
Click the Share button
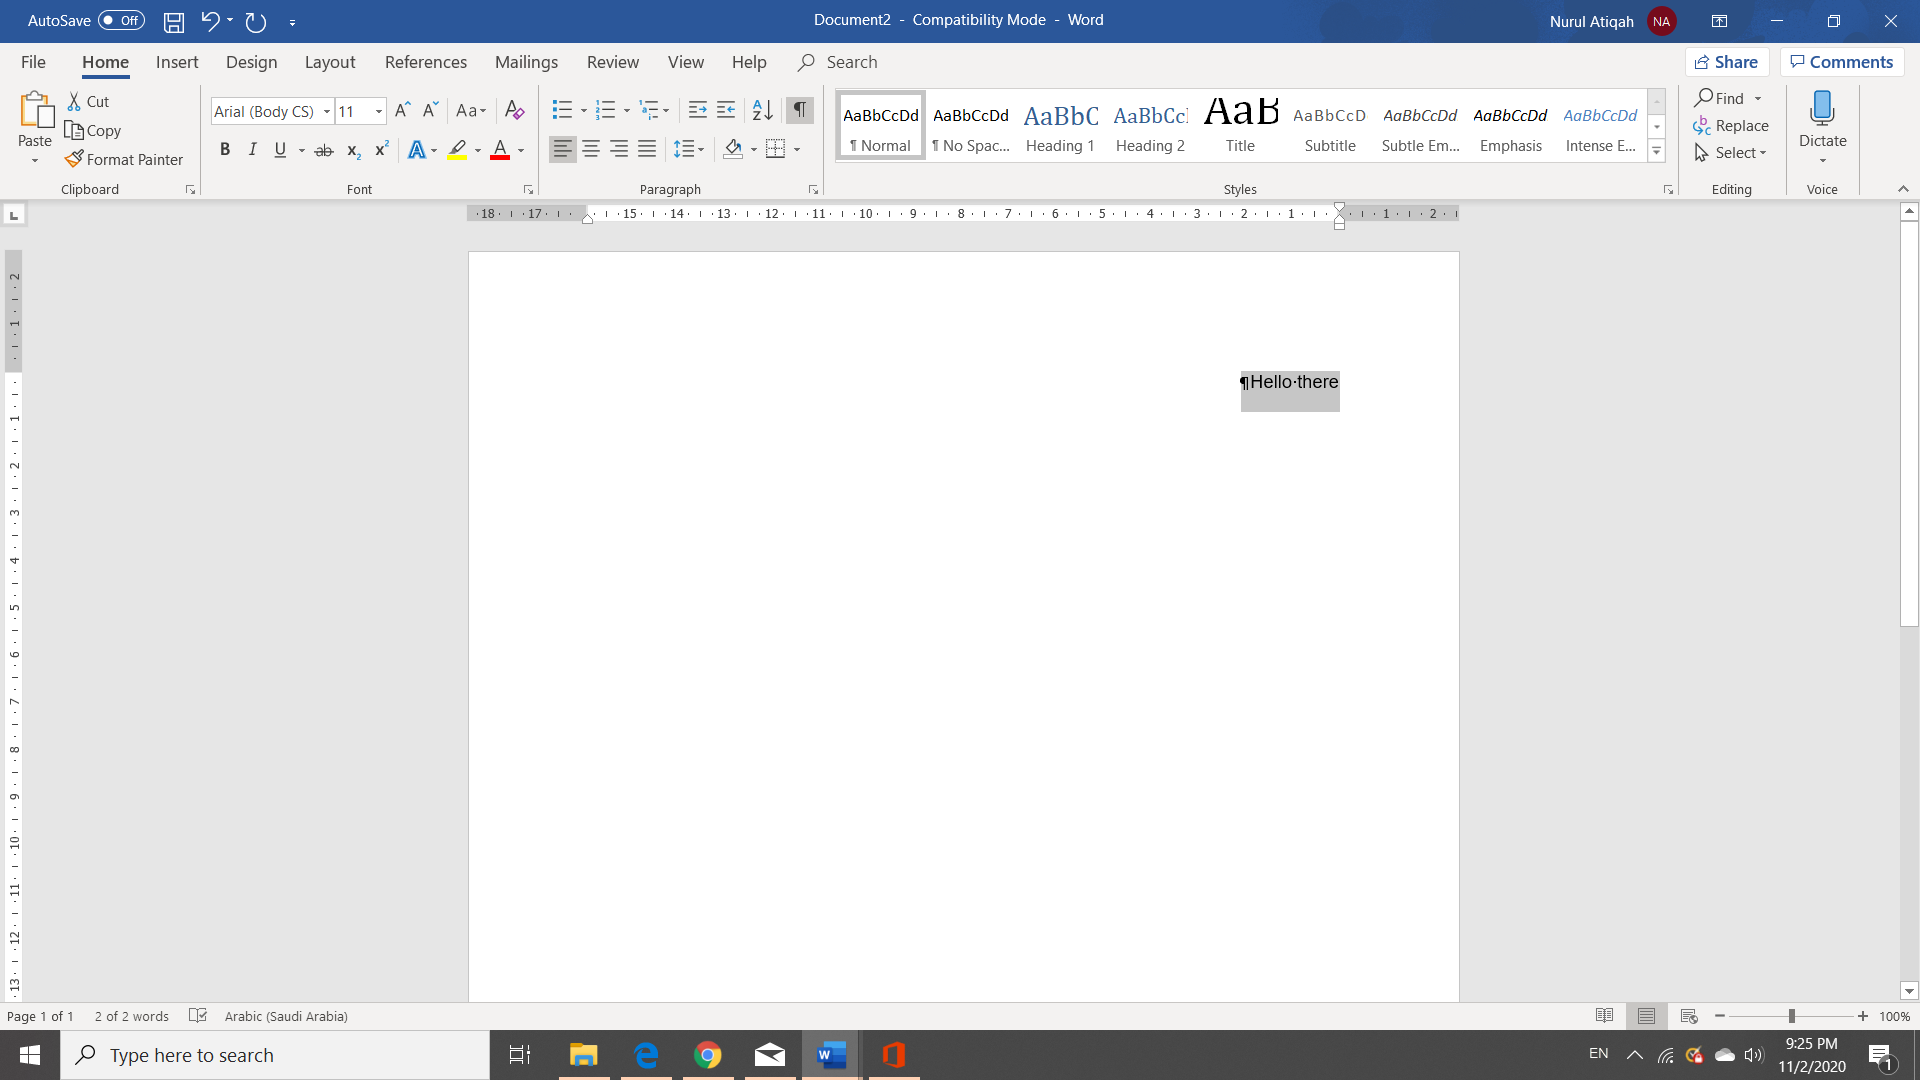[1727, 62]
